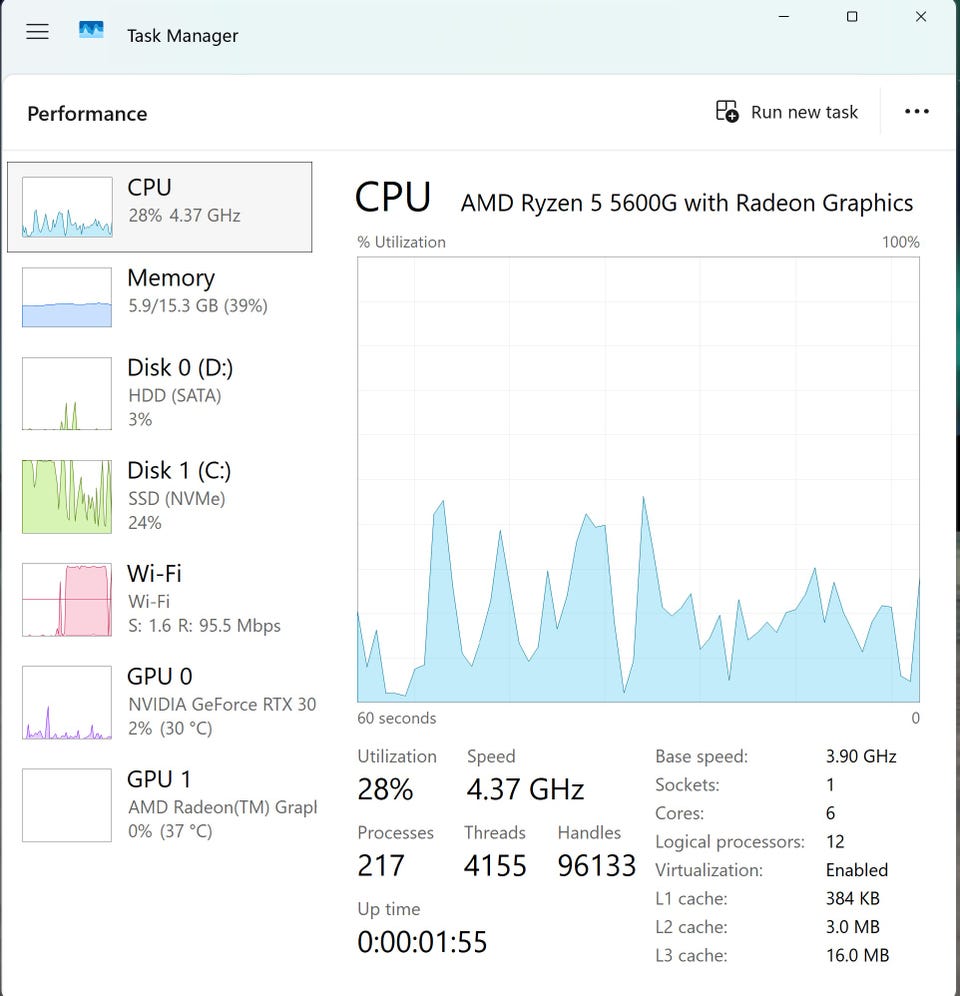This screenshot has width=960, height=996.
Task: Click the Sockets value 1
Action: [x=830, y=785]
